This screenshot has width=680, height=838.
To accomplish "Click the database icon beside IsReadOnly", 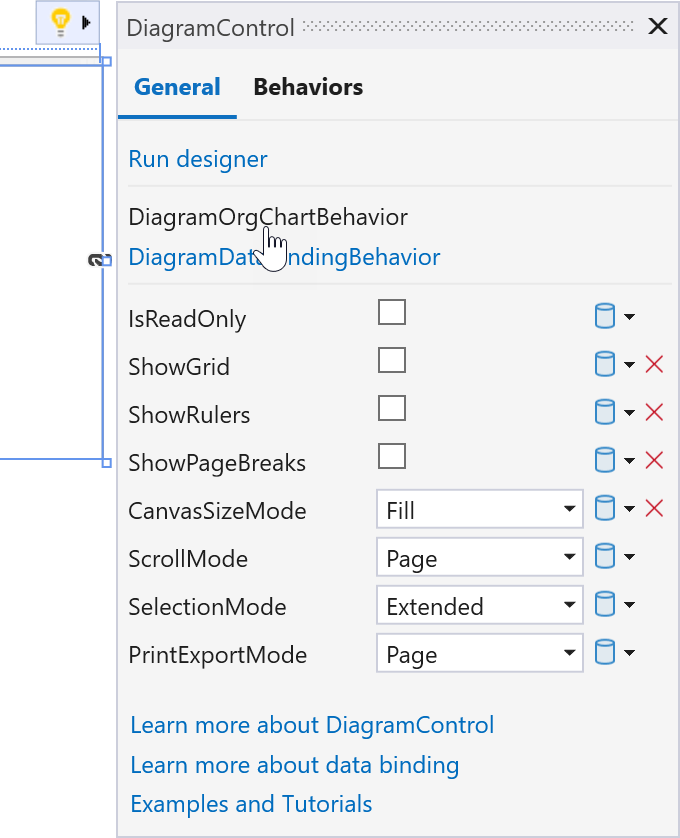I will point(605,318).
